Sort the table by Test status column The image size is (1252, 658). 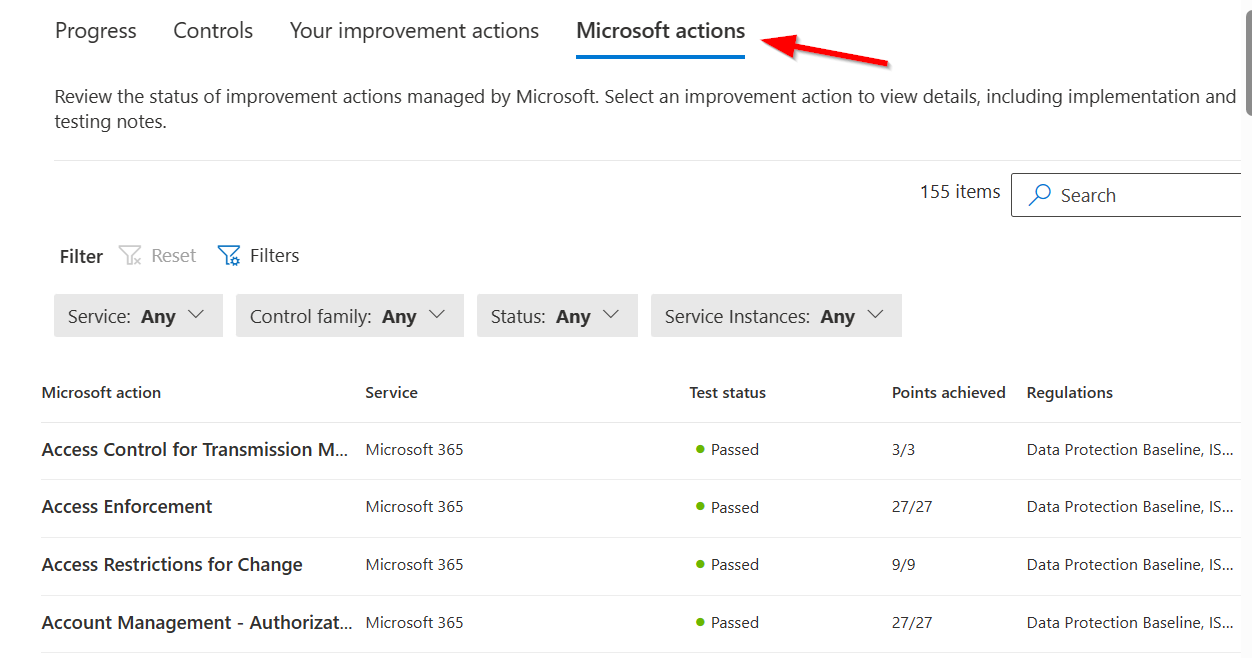point(727,392)
